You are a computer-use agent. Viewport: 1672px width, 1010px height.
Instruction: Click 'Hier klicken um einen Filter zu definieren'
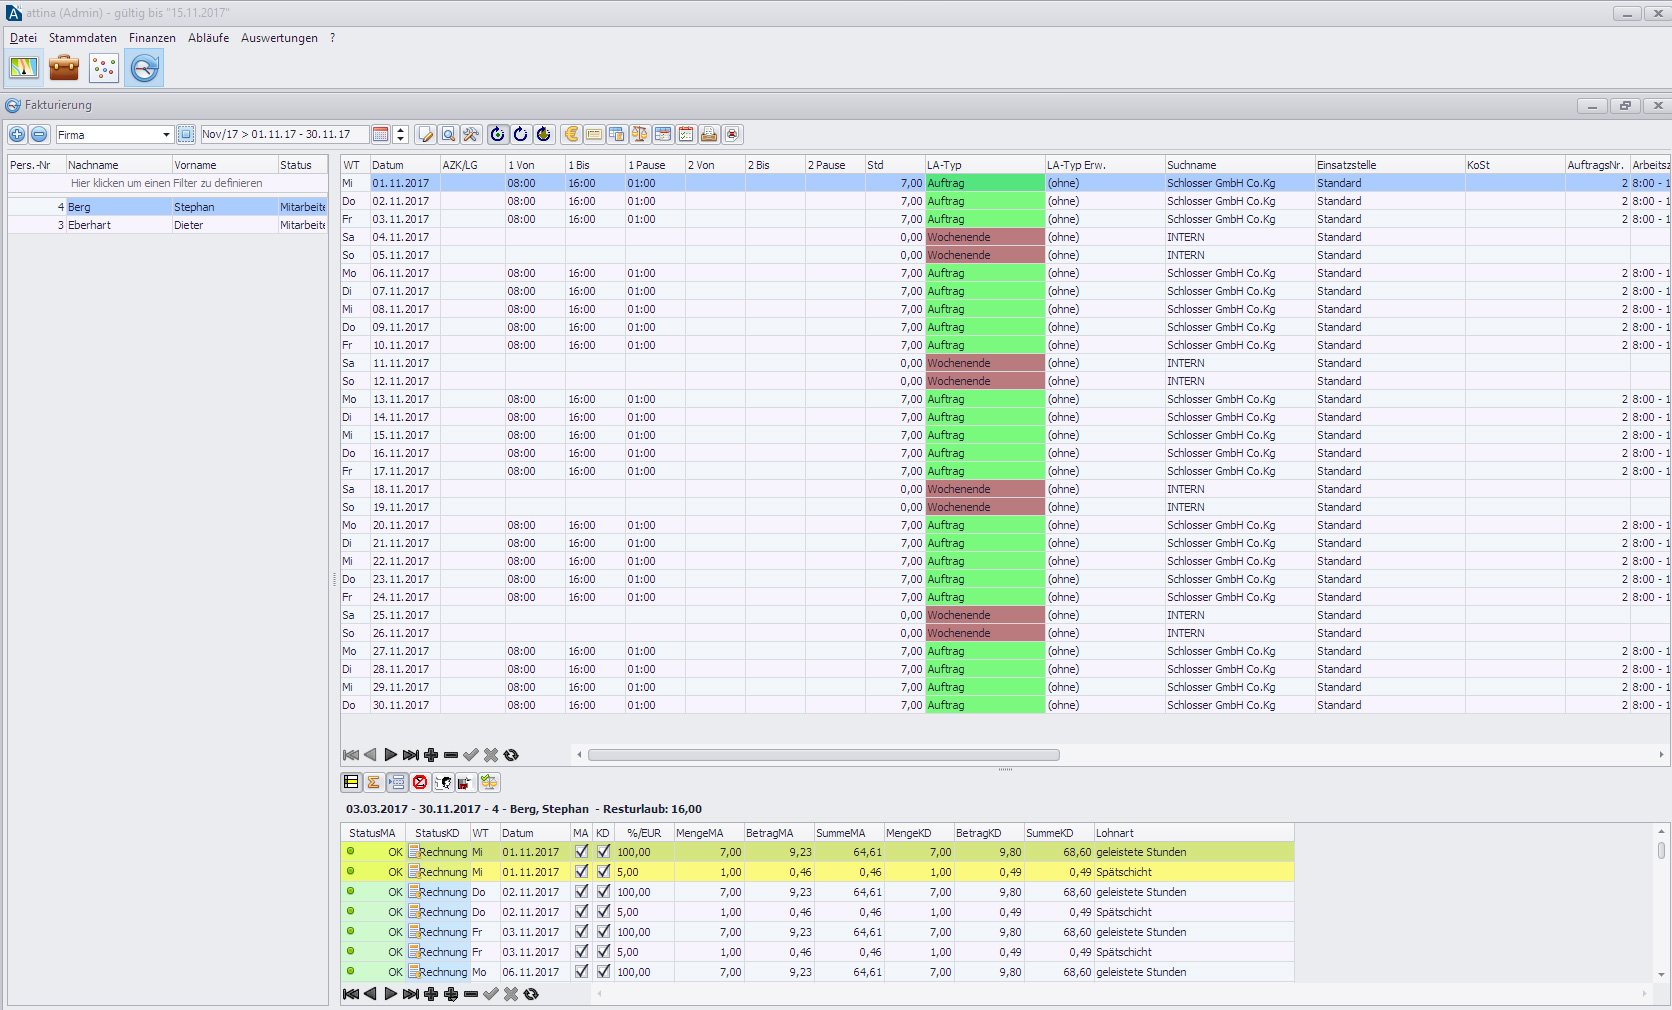click(167, 183)
